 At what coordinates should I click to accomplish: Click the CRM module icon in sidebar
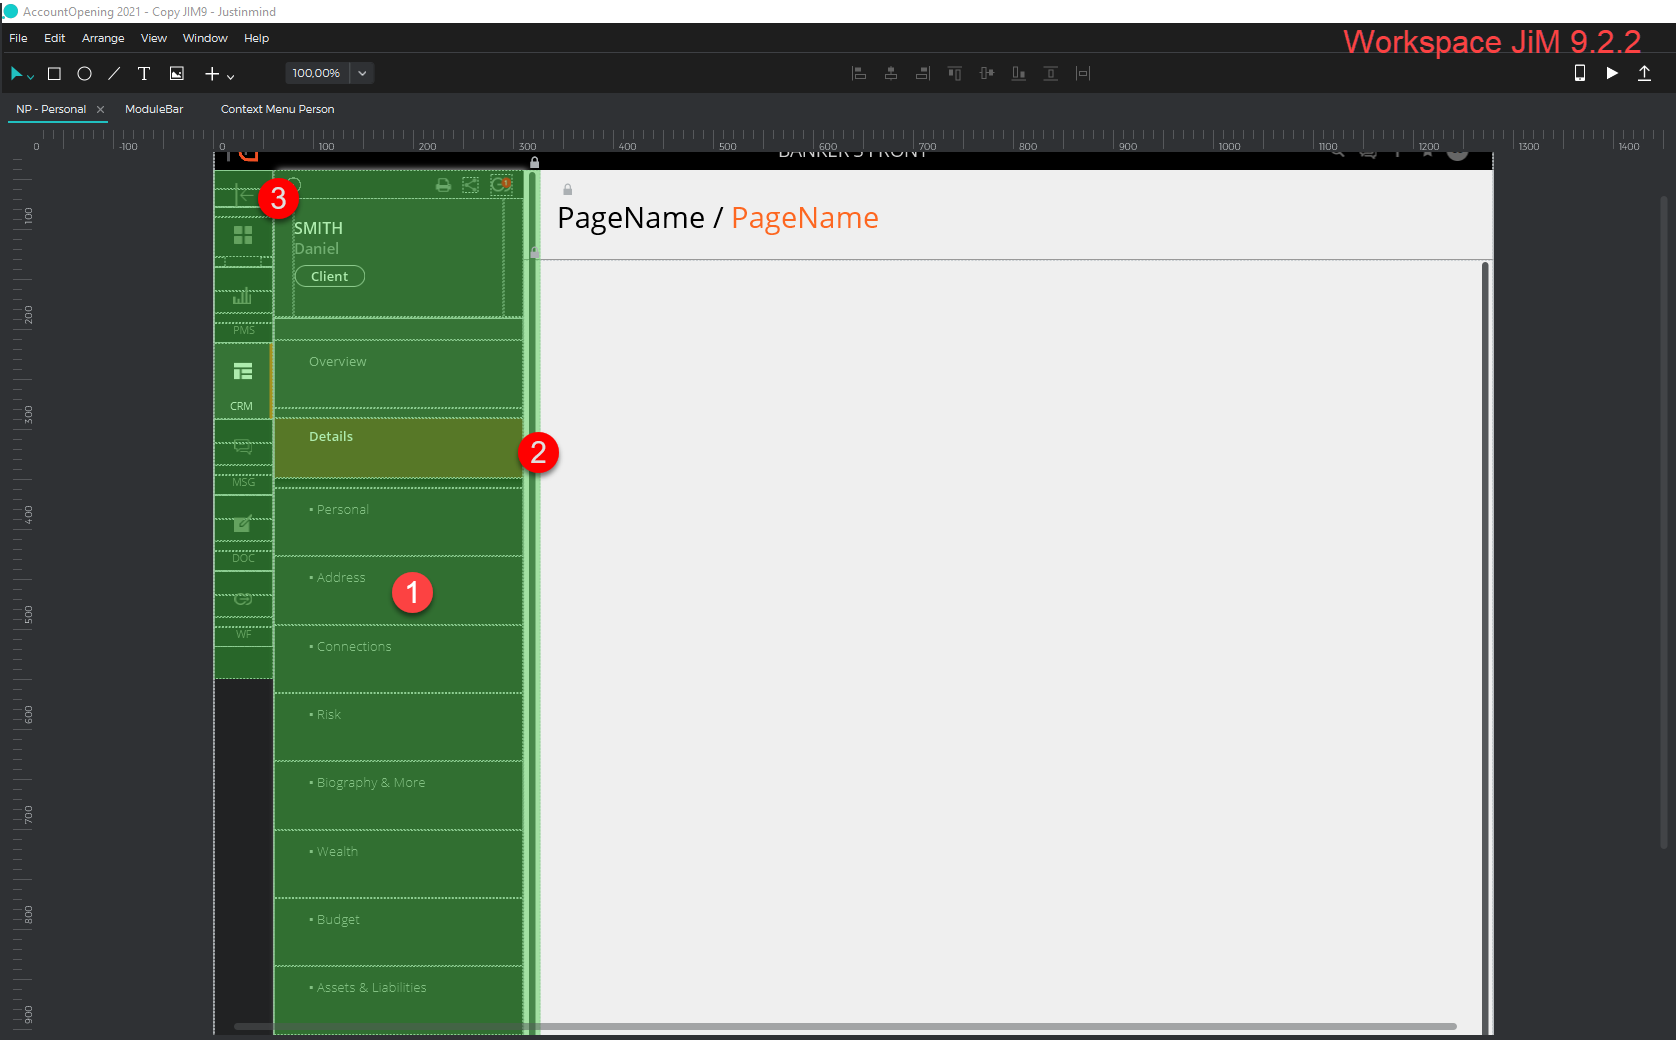pos(243,382)
